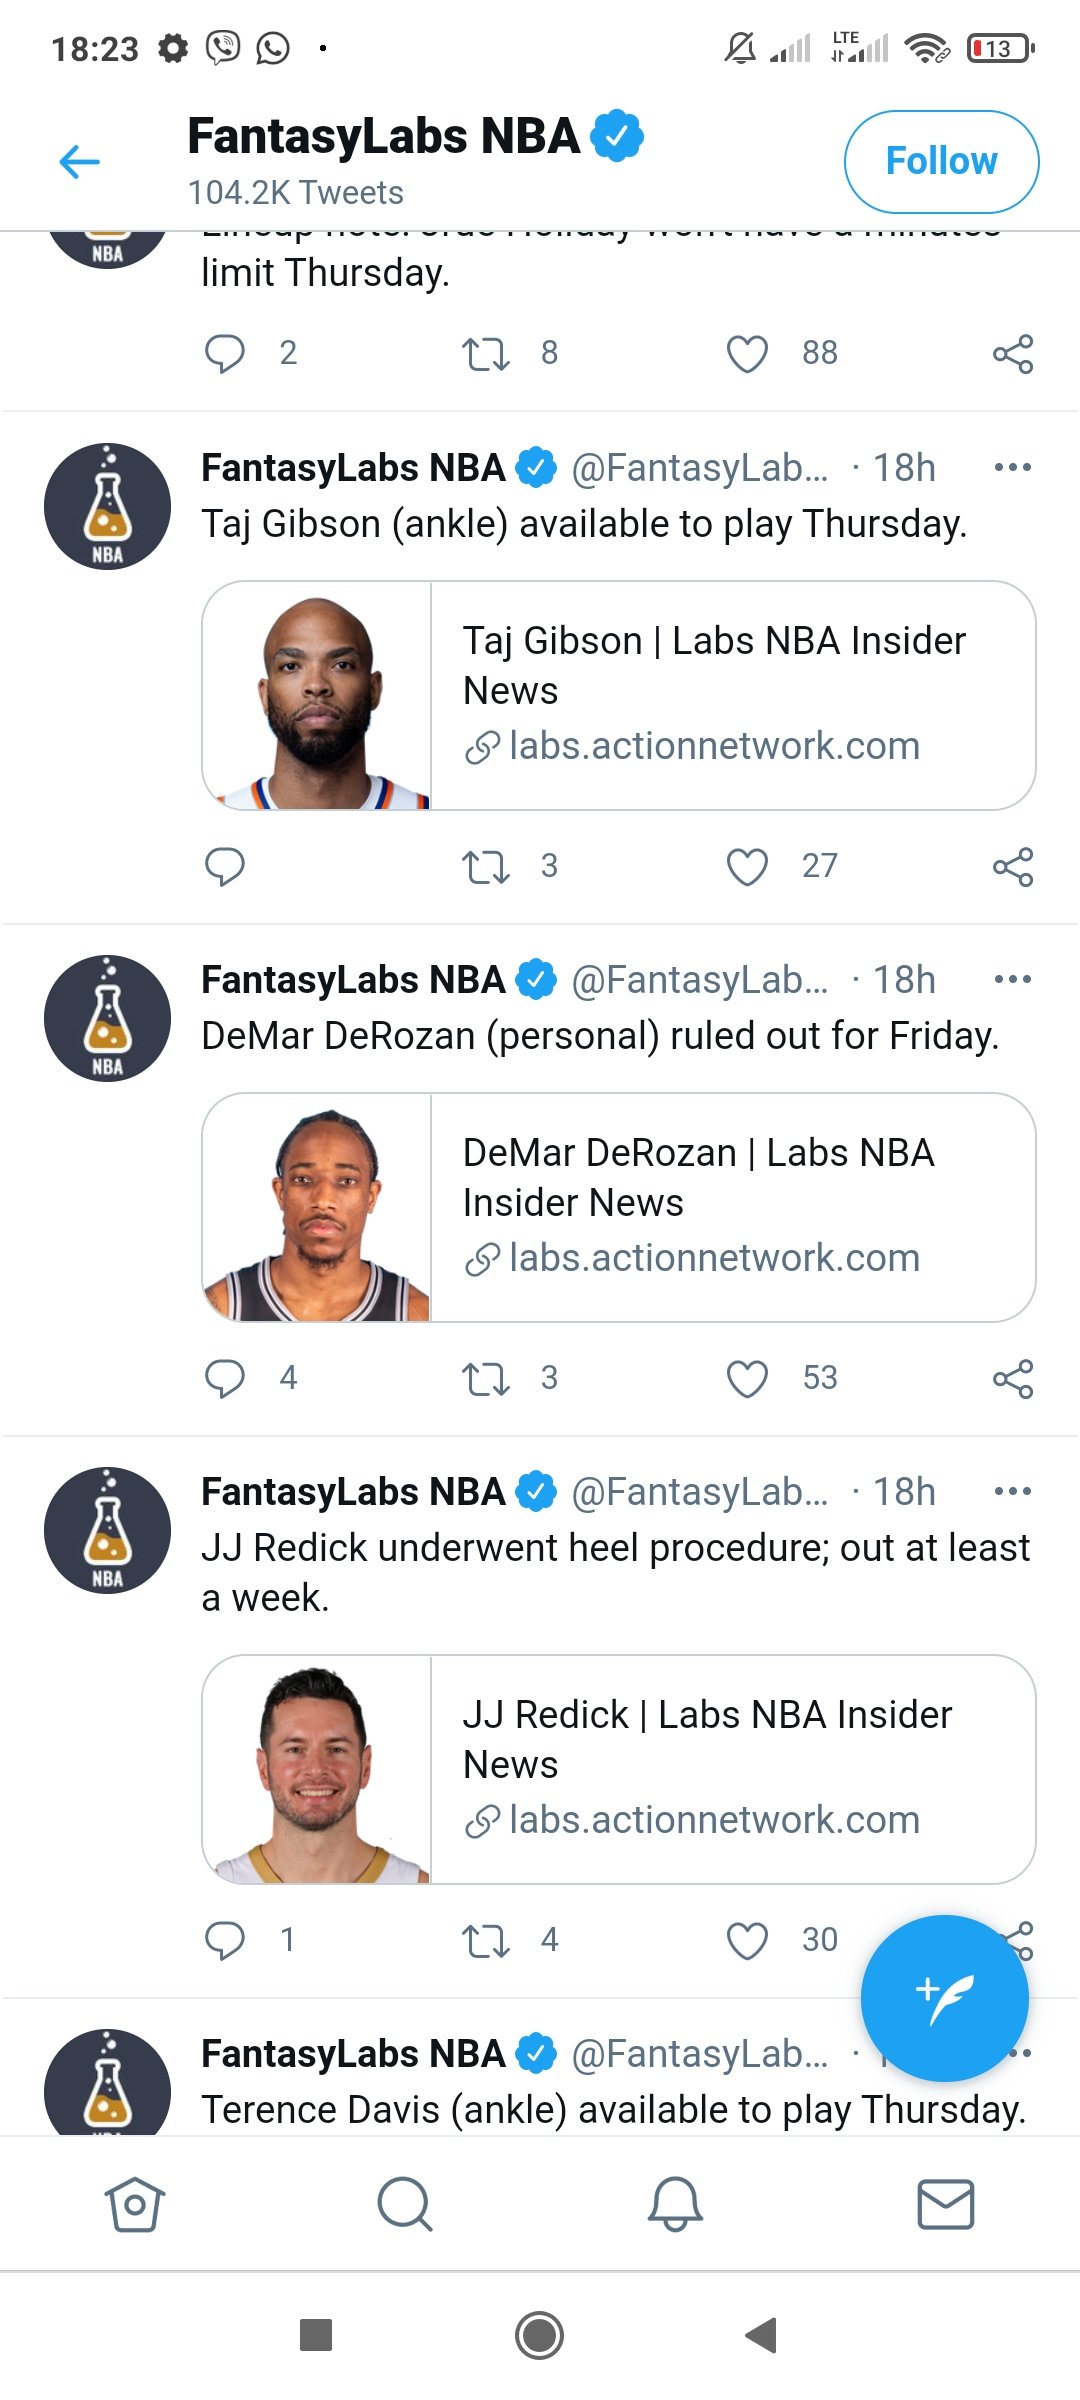Open the Messages envelope tab
This screenshot has width=1080, height=2400.
pyautogui.click(x=945, y=2204)
